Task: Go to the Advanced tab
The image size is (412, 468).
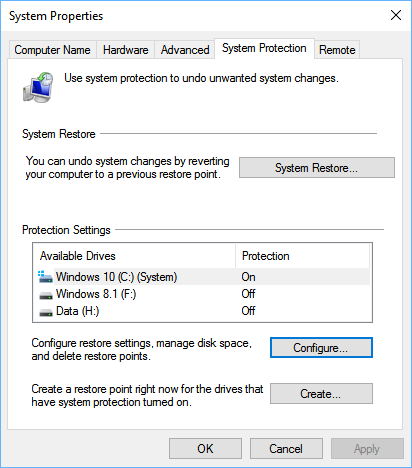Action: [x=185, y=50]
